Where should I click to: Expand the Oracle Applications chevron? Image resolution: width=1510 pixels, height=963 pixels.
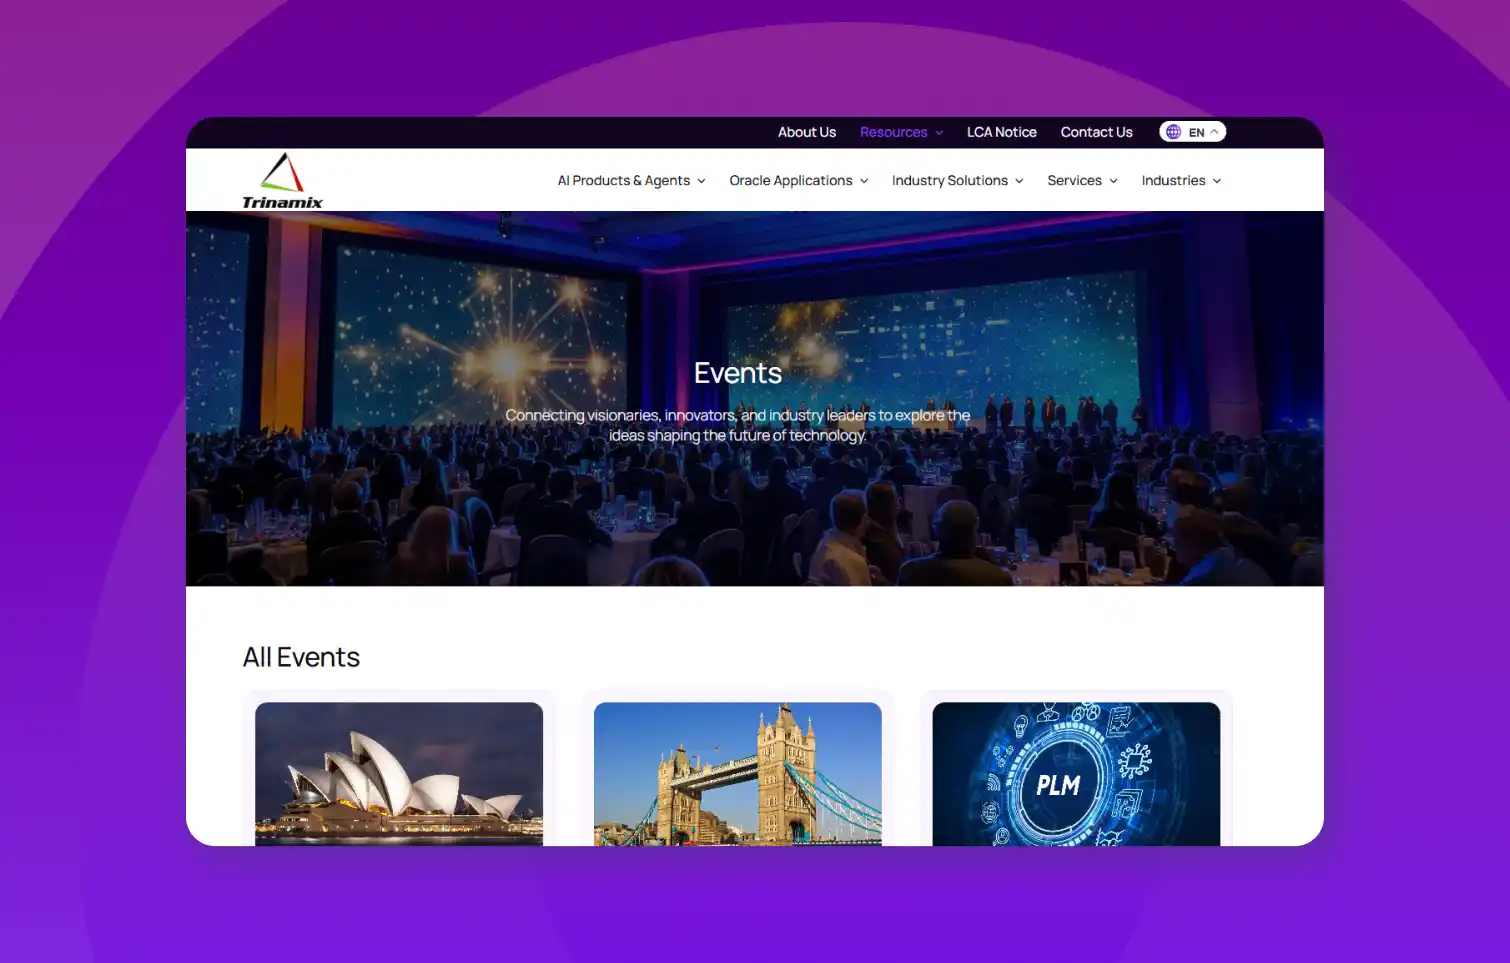click(x=864, y=181)
